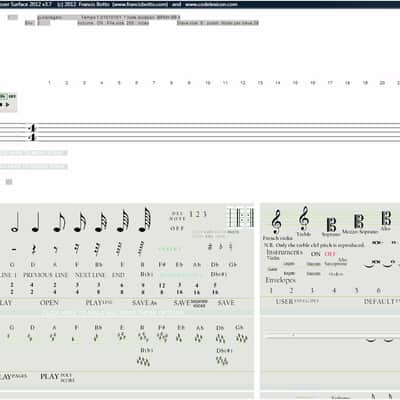The image size is (400, 400).
Task: Go to NEXT LINE
Action: click(x=90, y=275)
